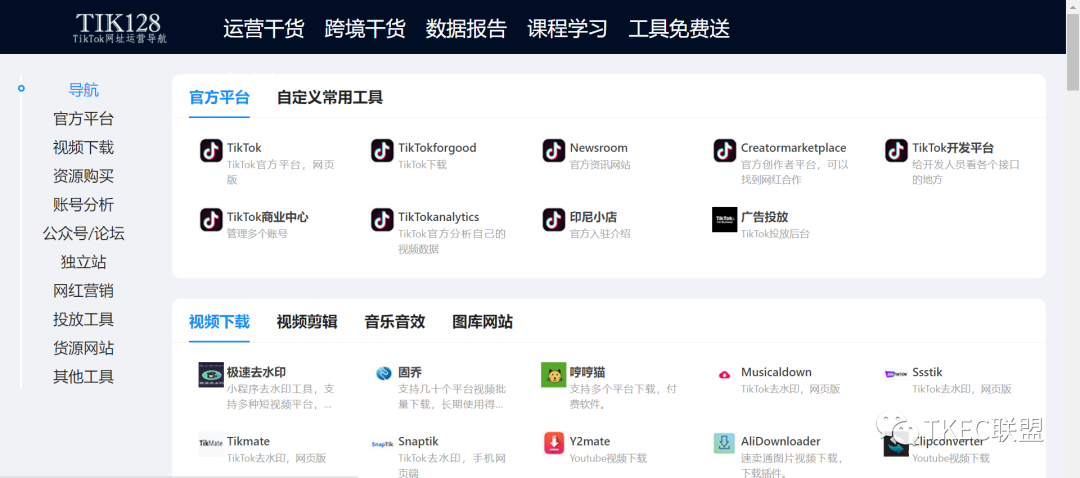Viewport: 1080px width, 478px height.
Task: Go to 网红营销 in the sidebar
Action: click(x=83, y=291)
